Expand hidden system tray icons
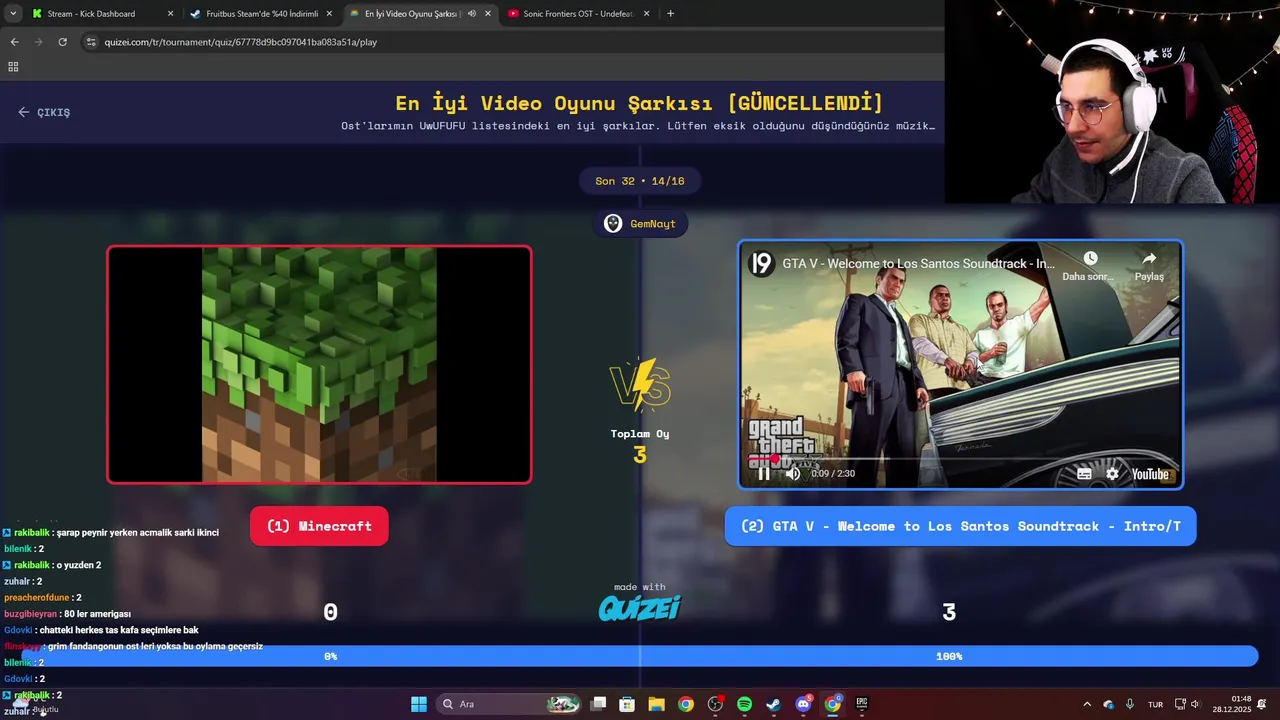 point(1087,704)
